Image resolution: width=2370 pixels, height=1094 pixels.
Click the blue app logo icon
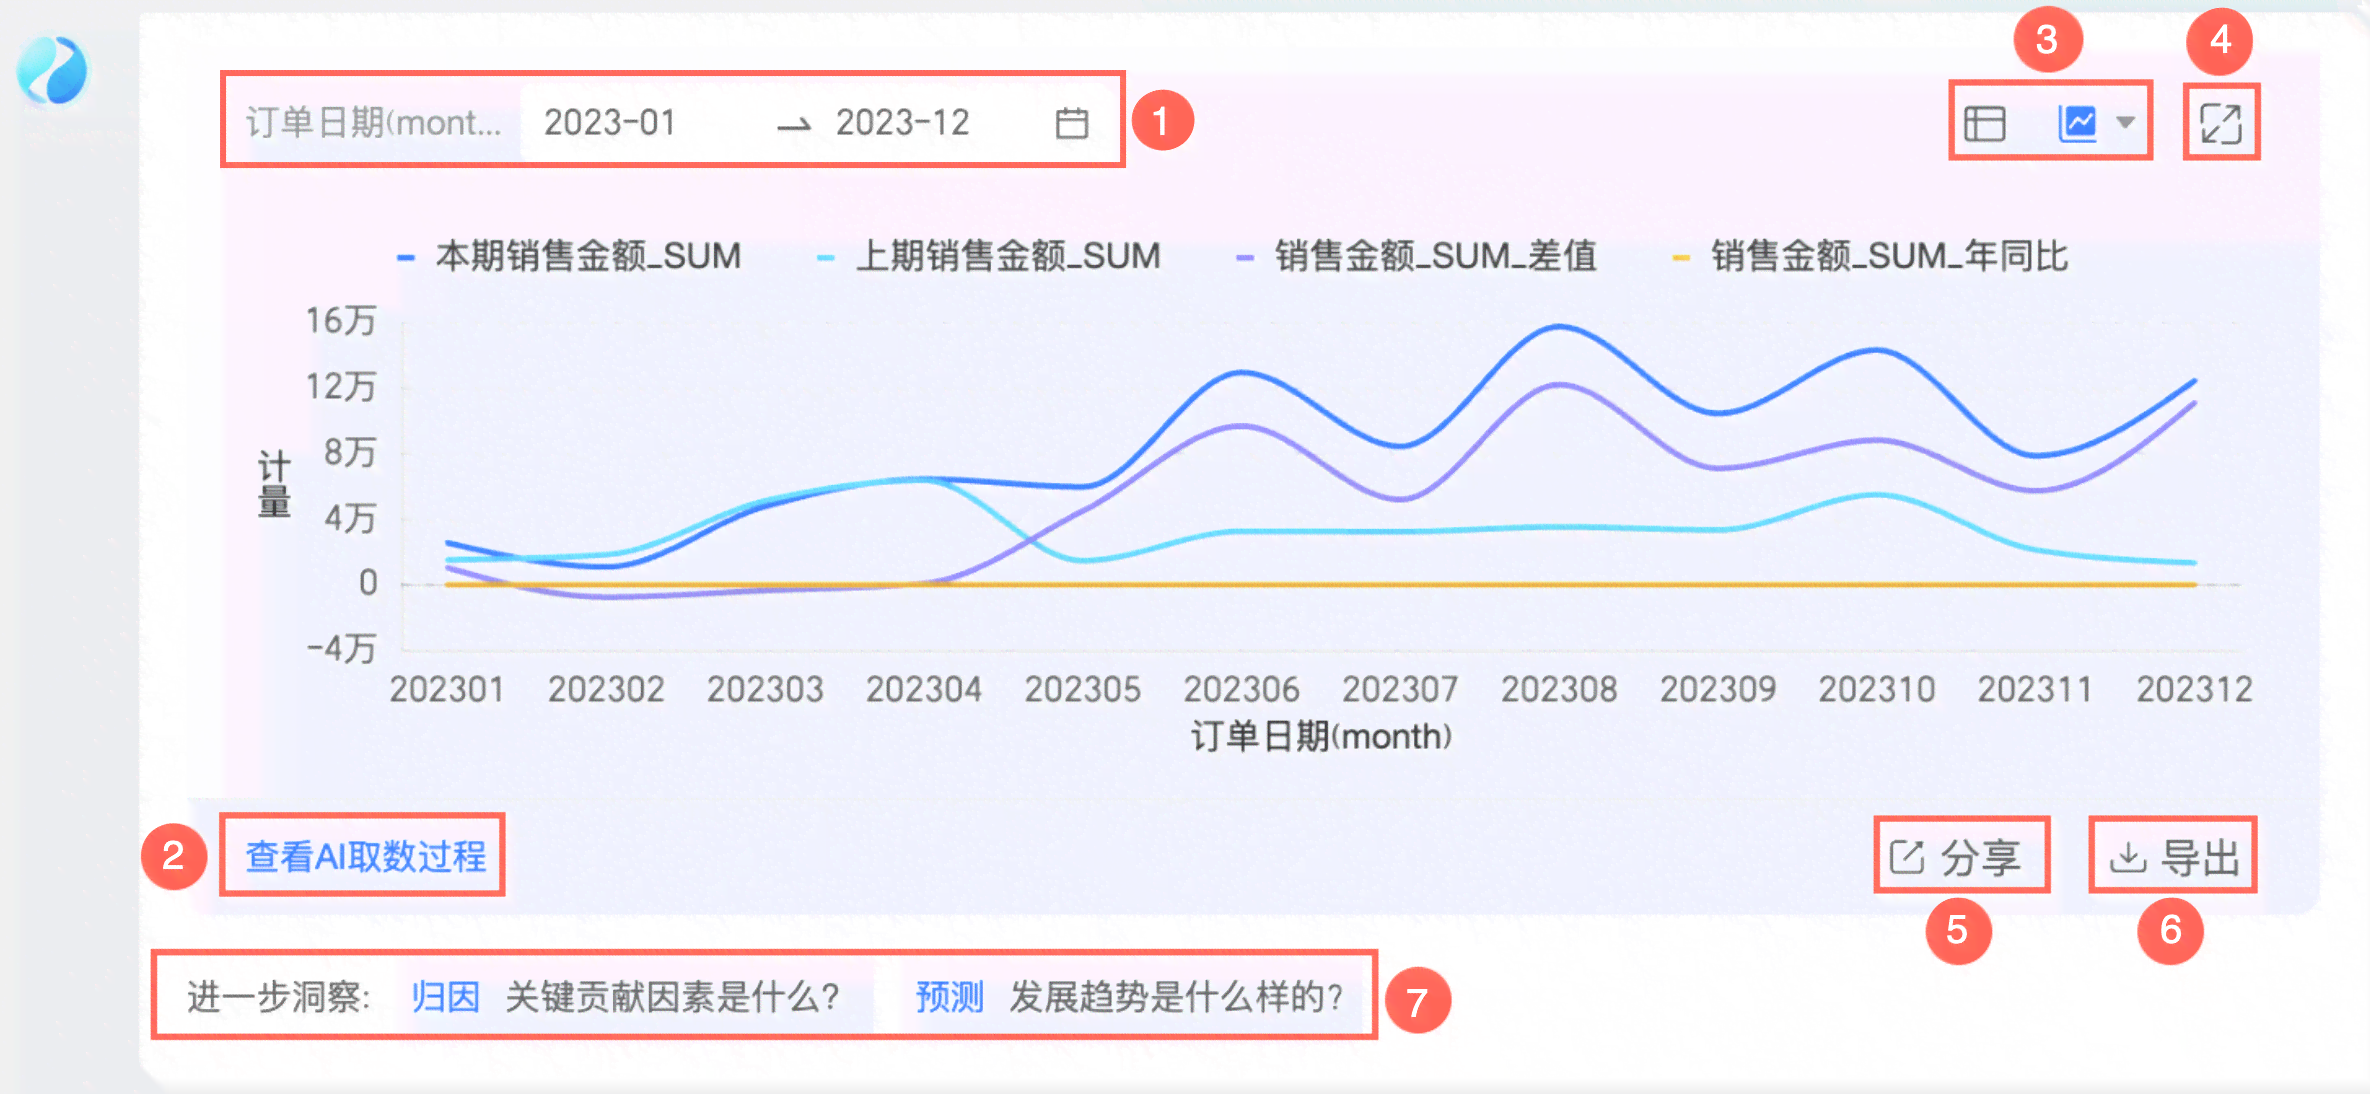52,70
